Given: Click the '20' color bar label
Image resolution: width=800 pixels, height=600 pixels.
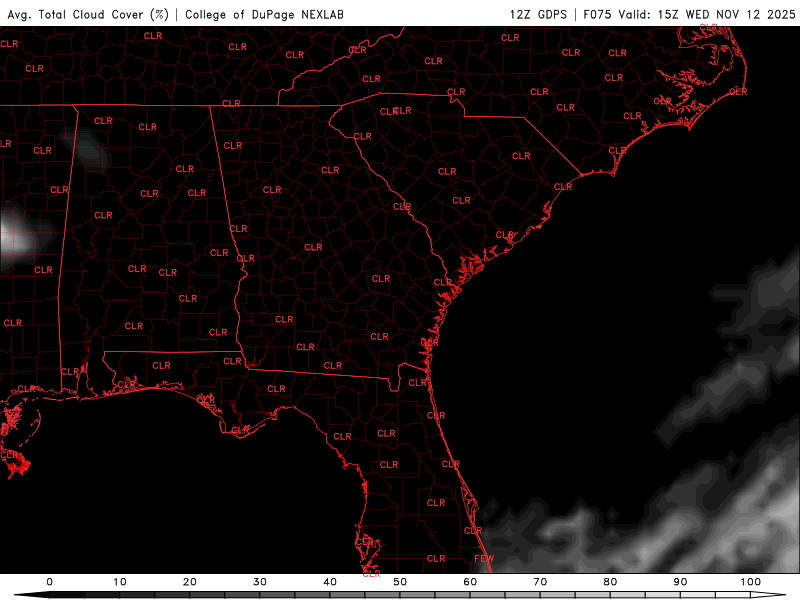Looking at the screenshot, I should point(190,582).
